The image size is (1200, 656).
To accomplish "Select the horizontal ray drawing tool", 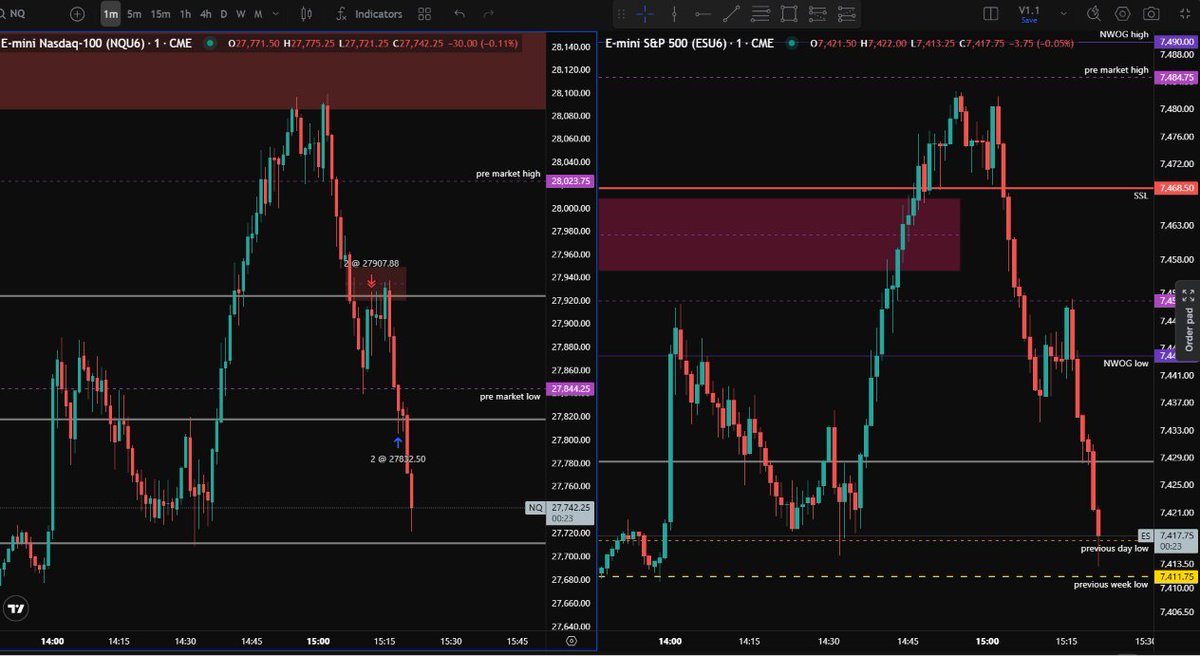I will click(703, 14).
